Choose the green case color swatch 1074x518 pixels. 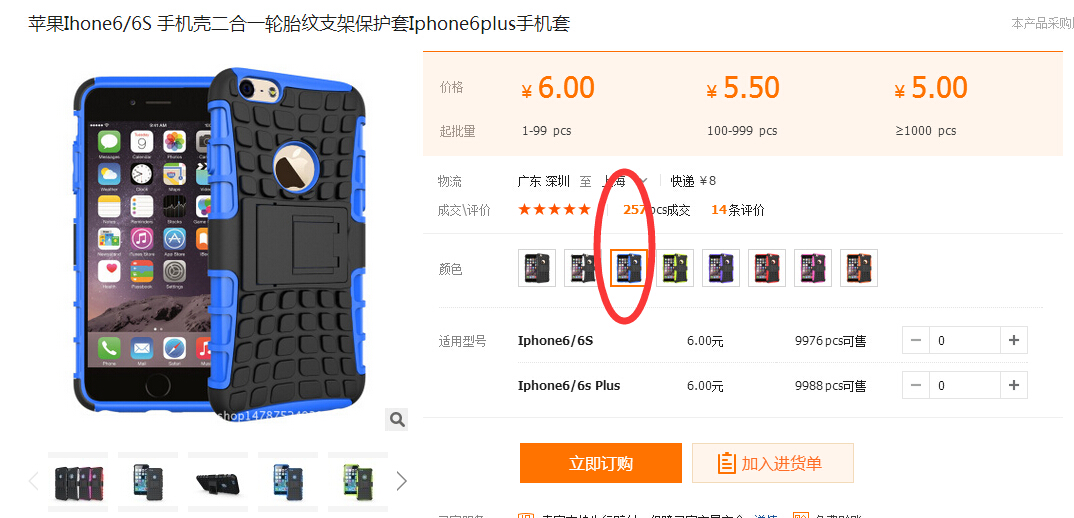[675, 268]
